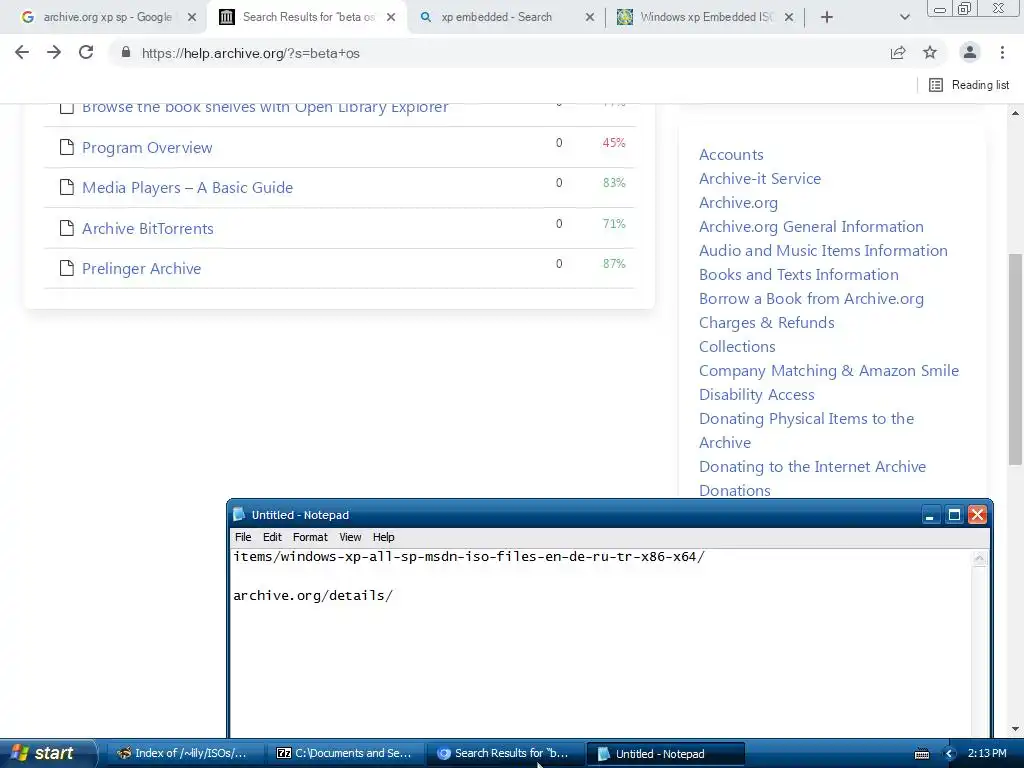Click the on-screen keyboard tray icon

(x=922, y=754)
